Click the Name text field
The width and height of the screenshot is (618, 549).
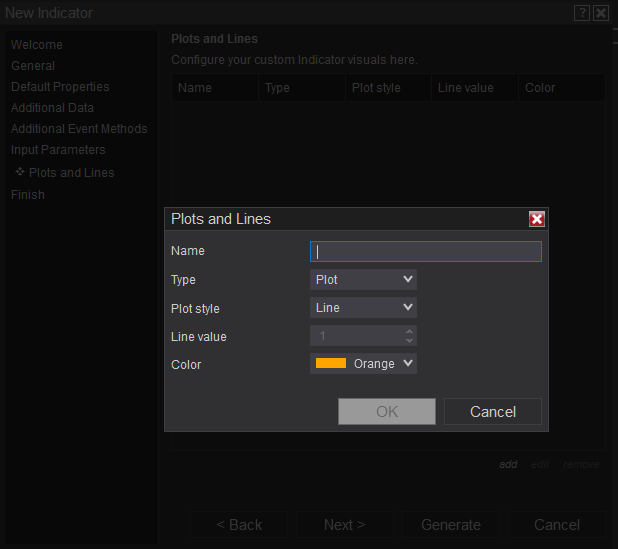pos(426,251)
